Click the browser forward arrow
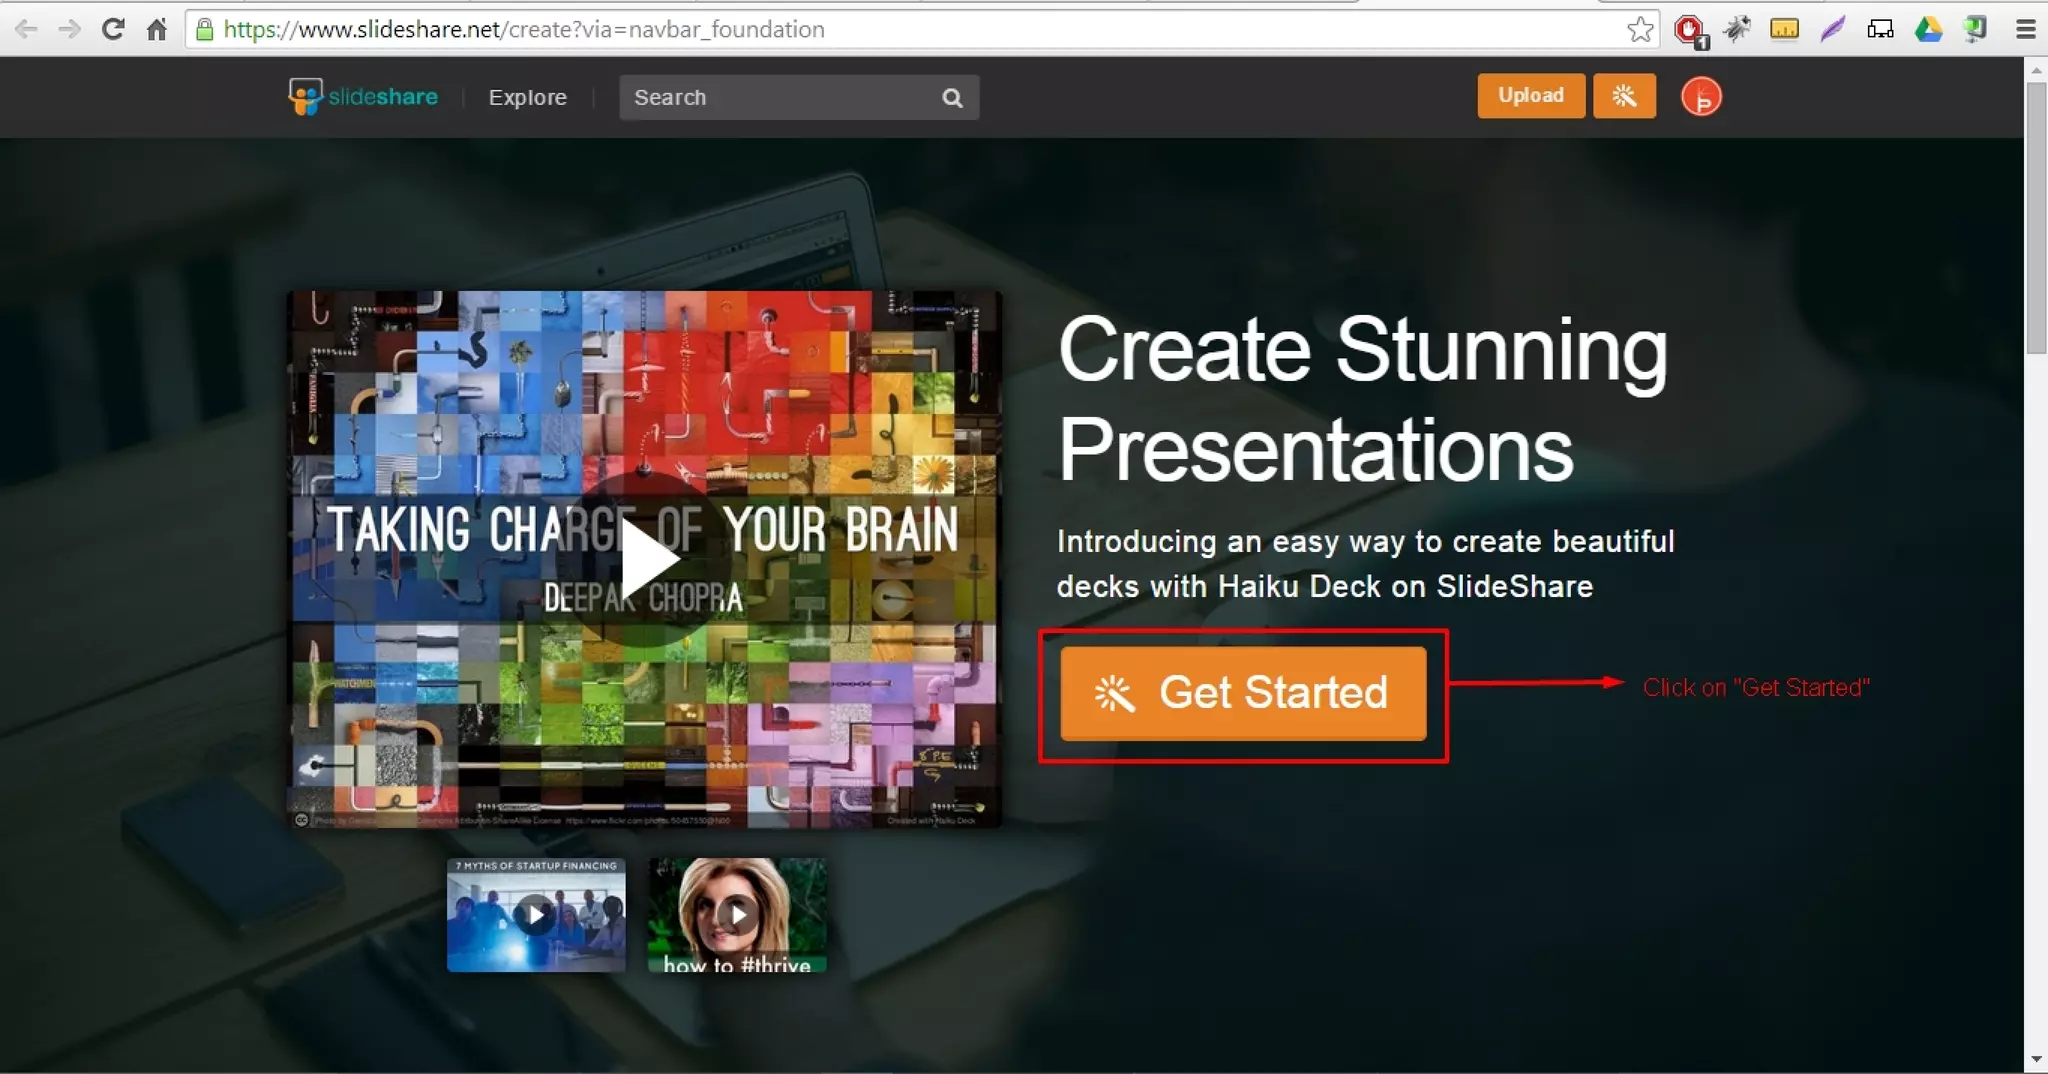 tap(69, 29)
